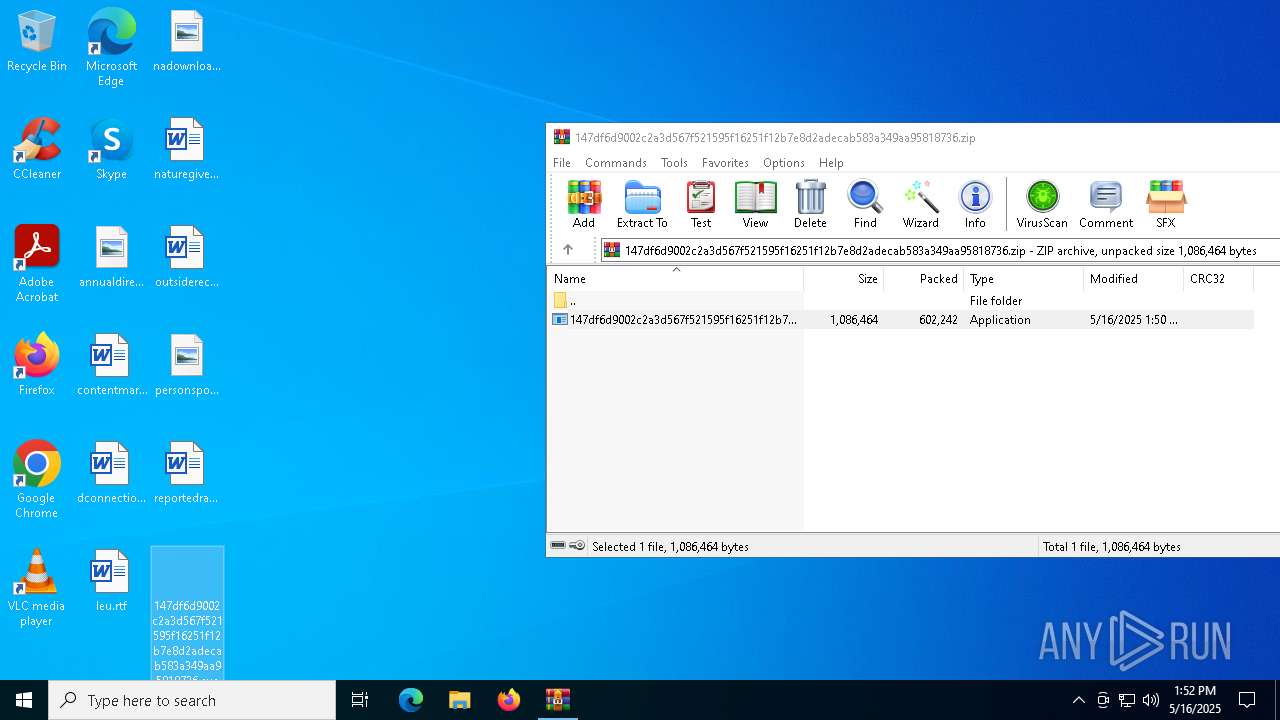Select the Google Chrome desktop shortcut
This screenshot has width=1280, height=720.
[x=37, y=480]
